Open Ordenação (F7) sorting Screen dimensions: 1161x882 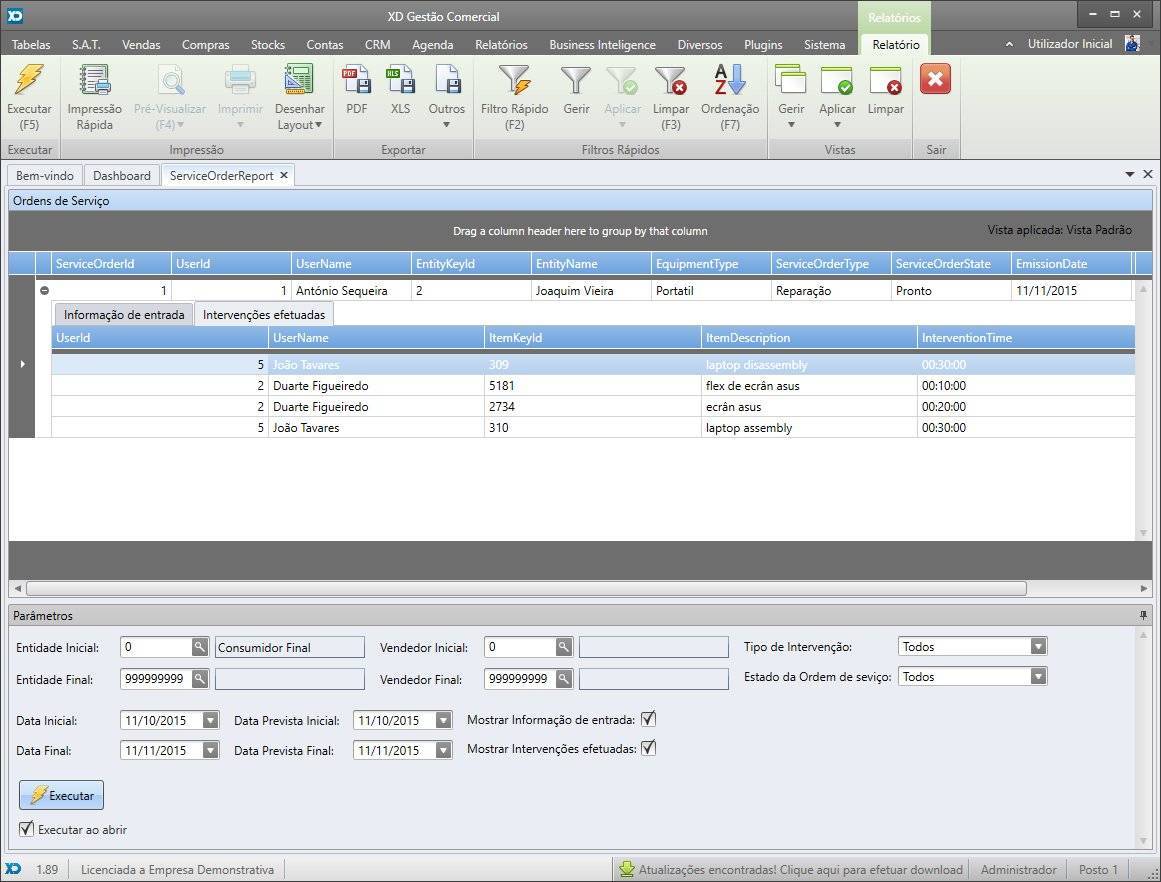click(x=730, y=98)
